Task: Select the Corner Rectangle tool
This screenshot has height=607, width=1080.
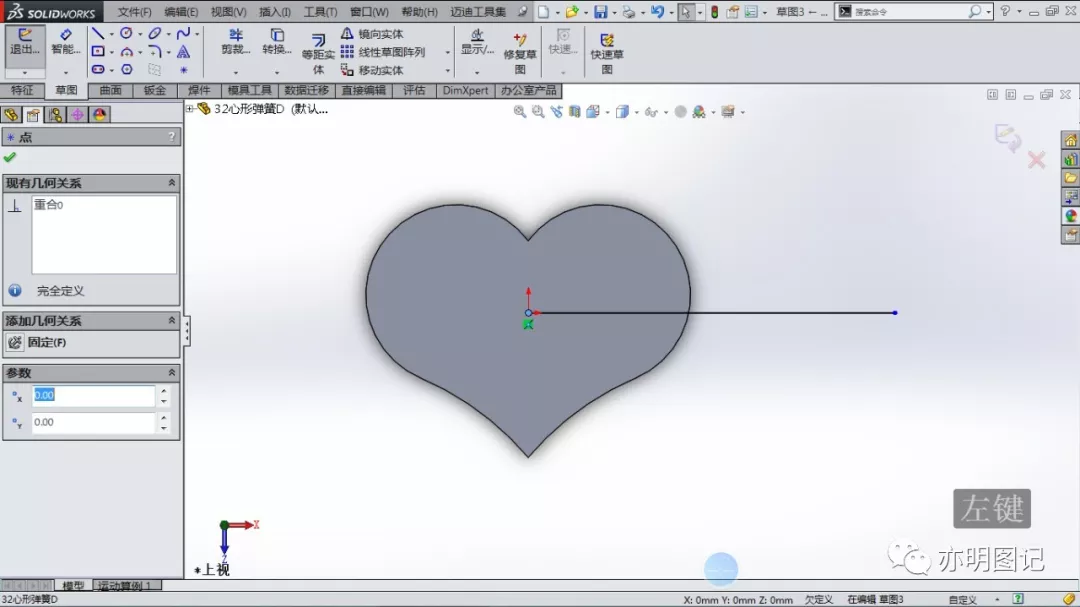Action: tap(98, 52)
